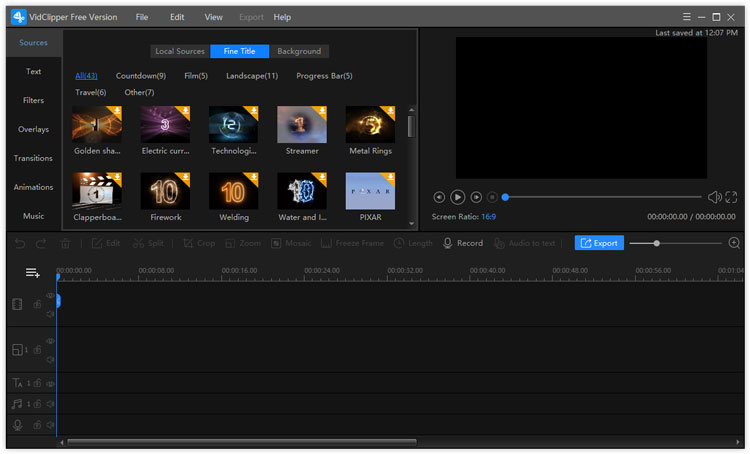Open the Zoom tool in toolbar
750x454 pixels.
[x=243, y=244]
